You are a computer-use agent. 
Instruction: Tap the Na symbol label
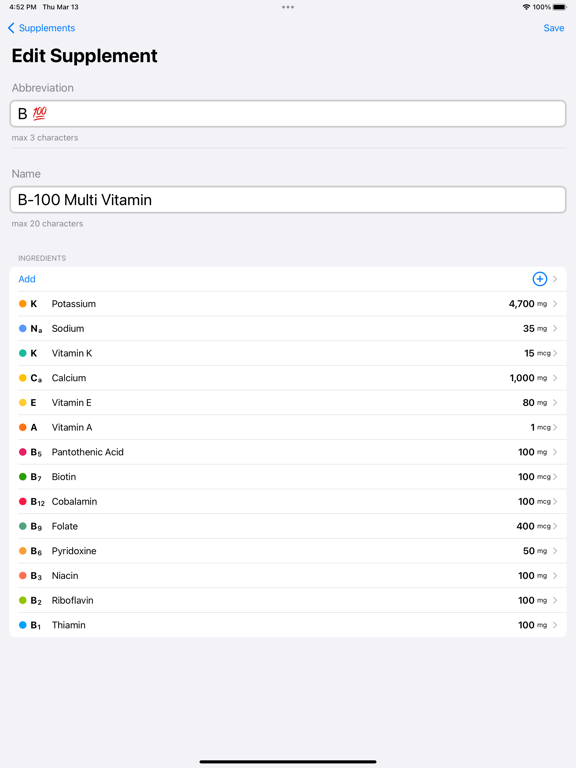point(36,328)
